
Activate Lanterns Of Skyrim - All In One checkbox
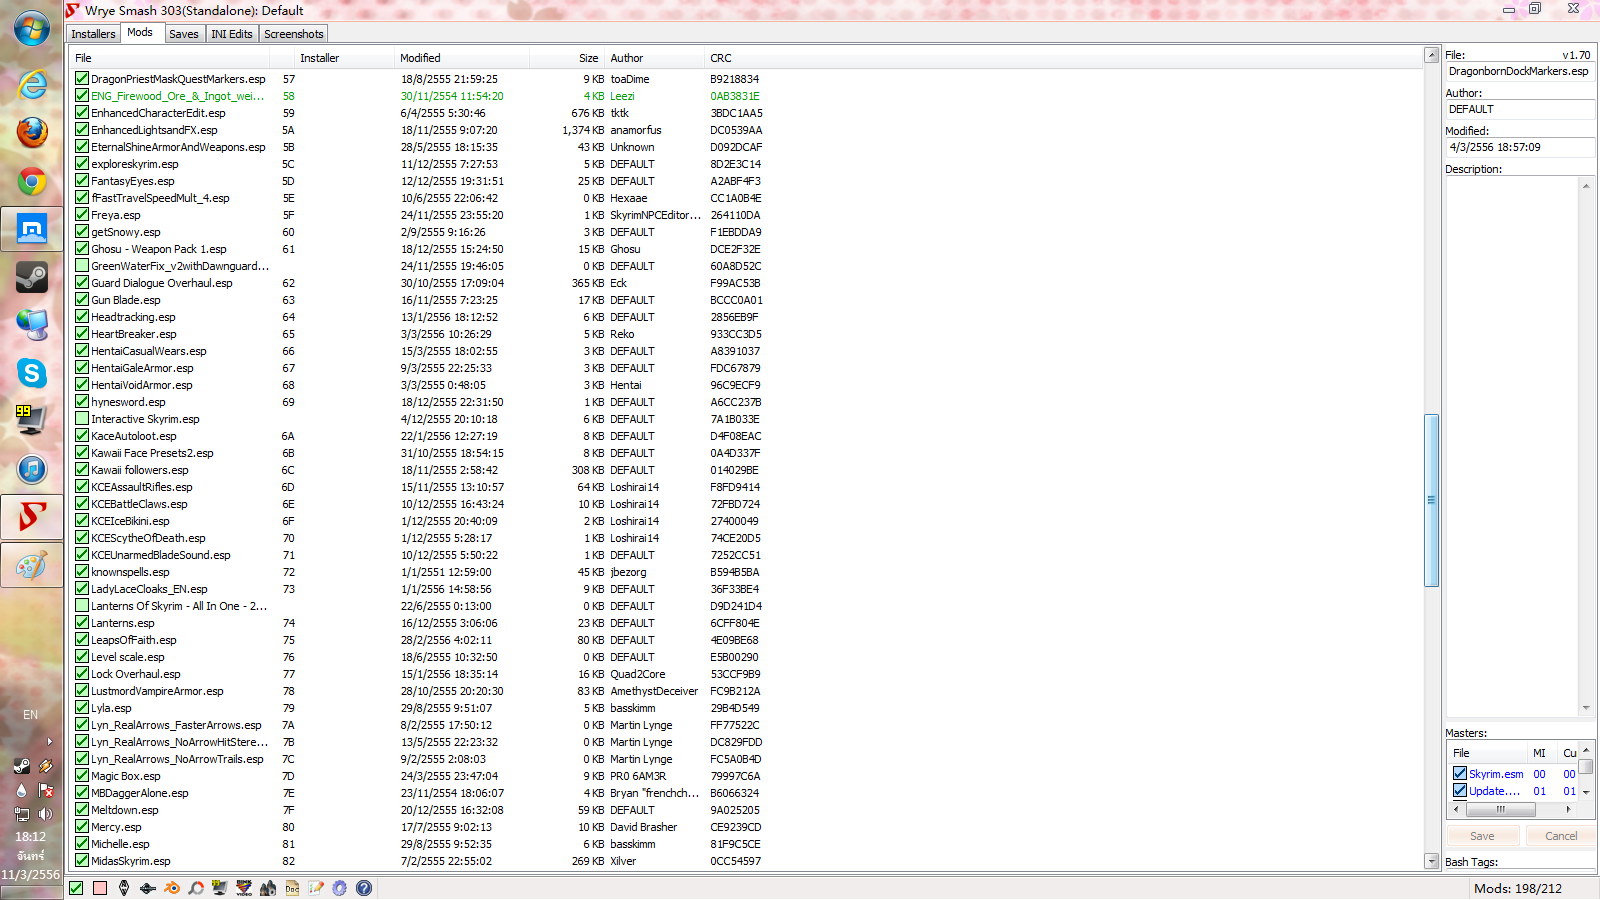click(x=82, y=605)
